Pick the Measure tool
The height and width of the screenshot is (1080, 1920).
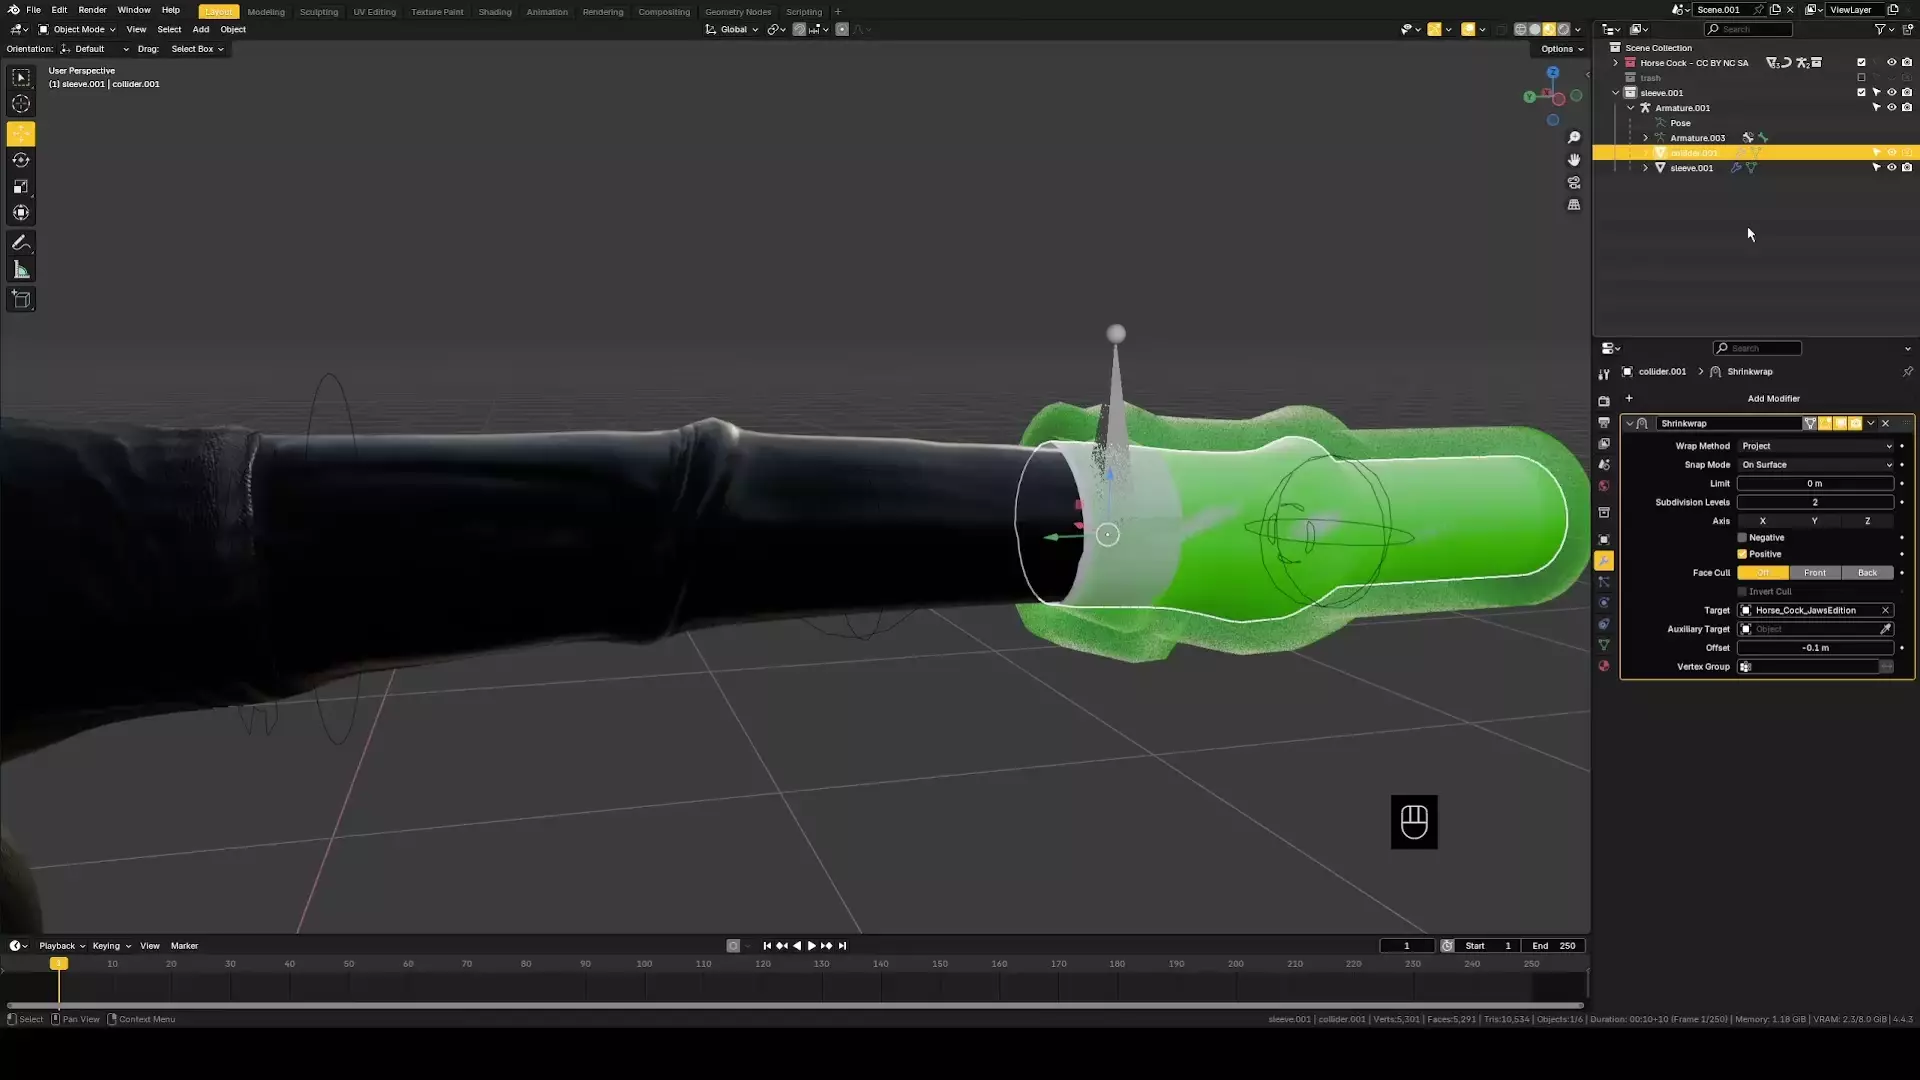tap(21, 270)
